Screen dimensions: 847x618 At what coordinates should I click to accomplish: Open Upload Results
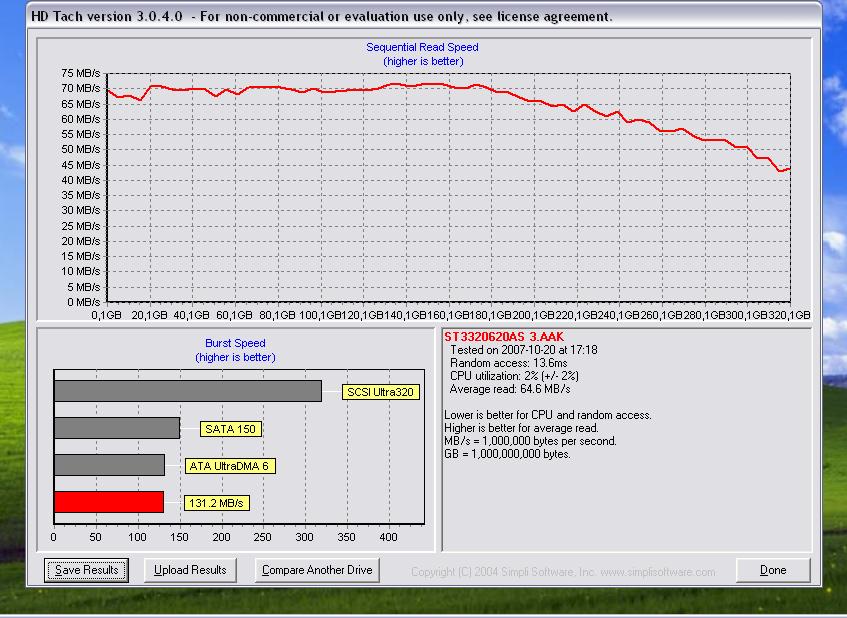(x=190, y=570)
